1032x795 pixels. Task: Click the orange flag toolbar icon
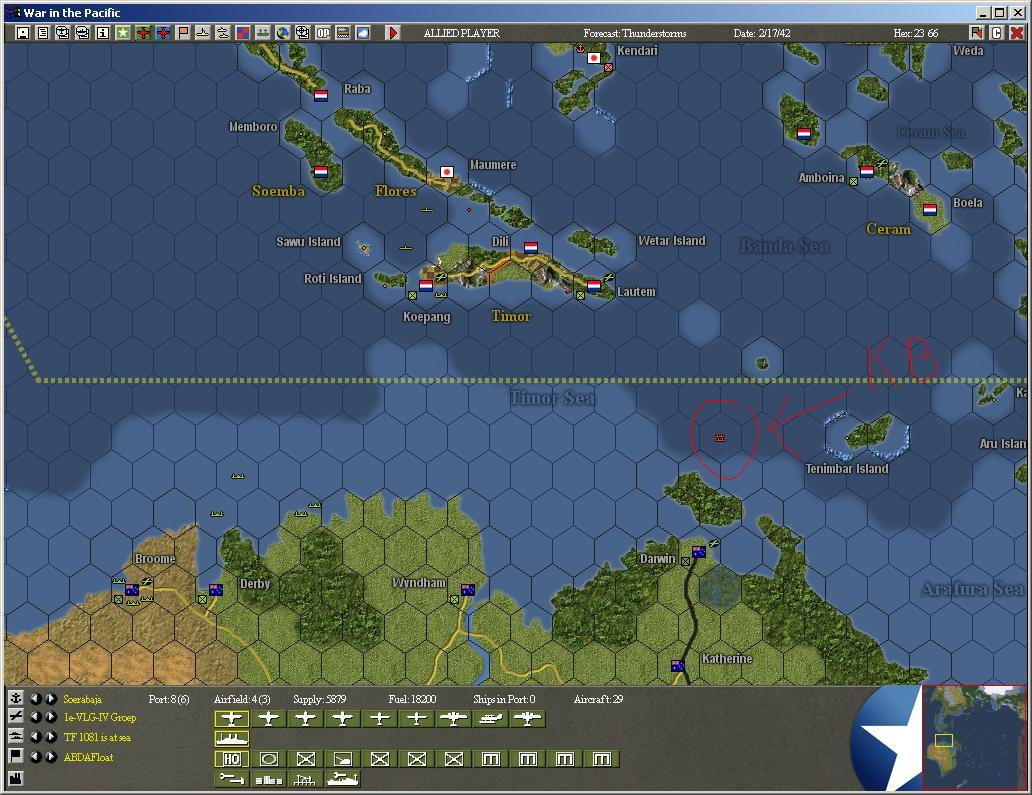click(x=183, y=33)
